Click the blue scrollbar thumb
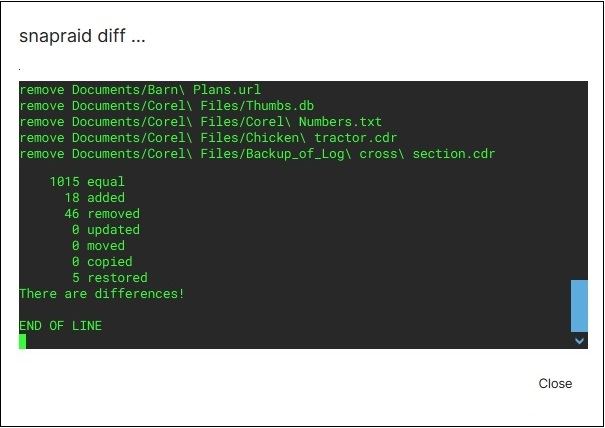Image resolution: width=605 pixels, height=428 pixels. click(x=580, y=305)
